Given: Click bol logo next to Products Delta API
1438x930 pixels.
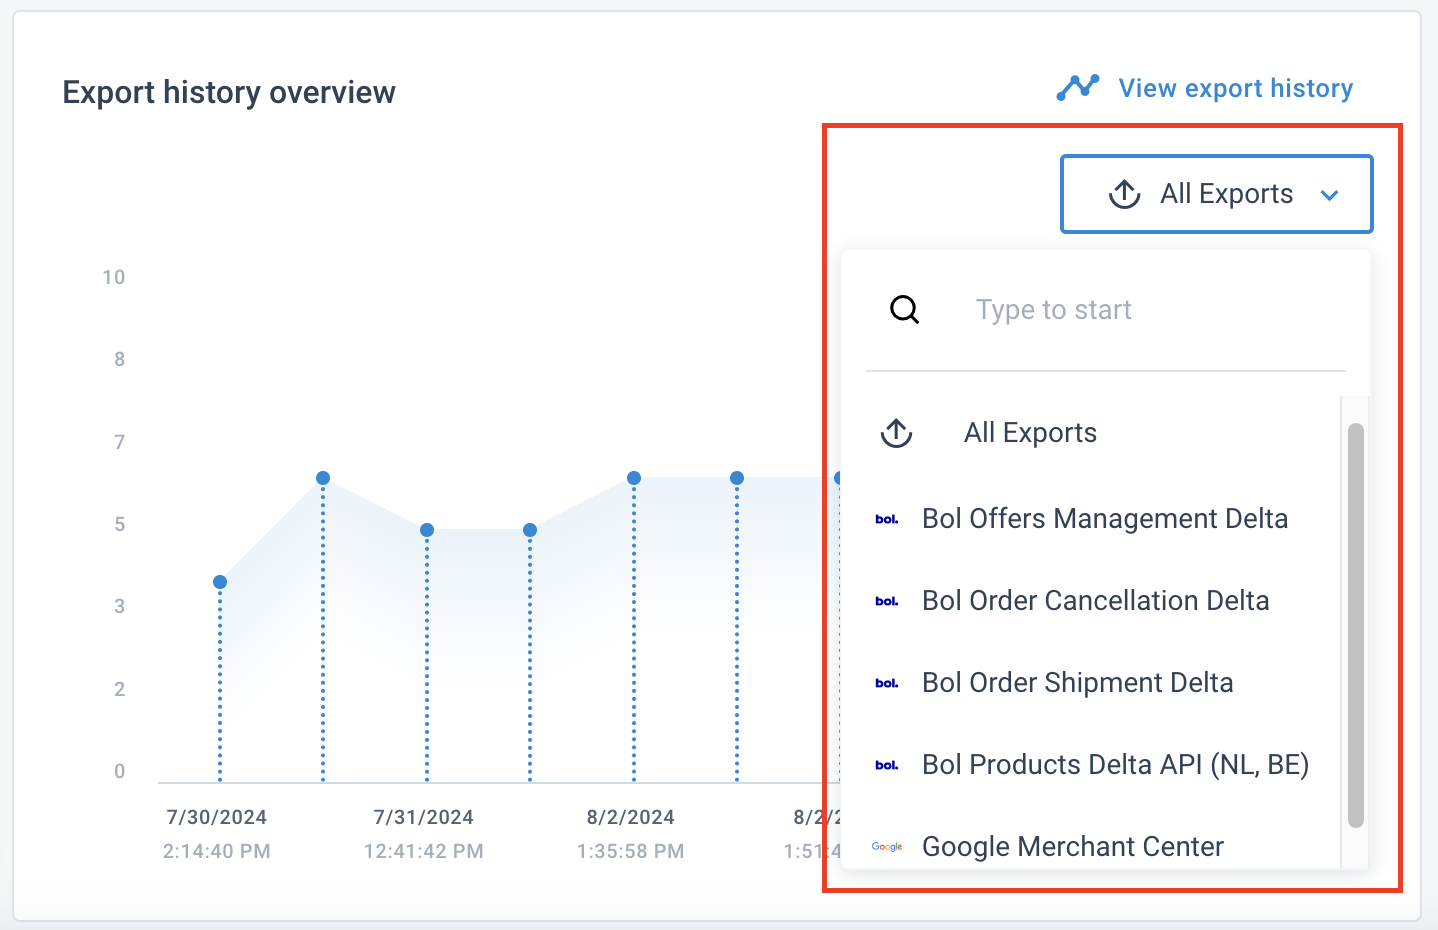Looking at the screenshot, I should click(887, 765).
